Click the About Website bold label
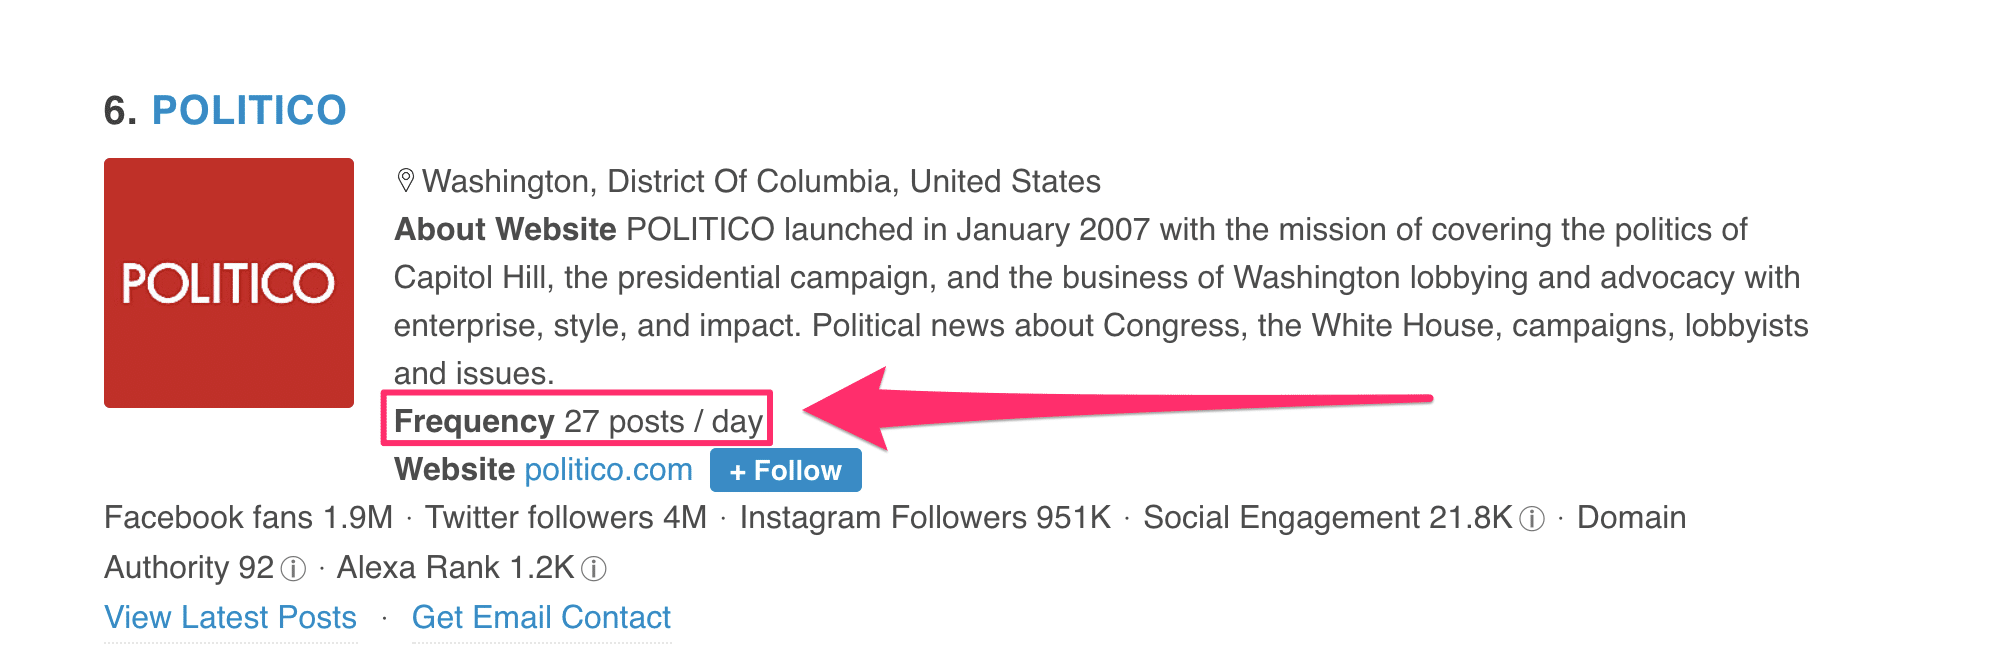This screenshot has height=662, width=2012. pyautogui.click(x=505, y=230)
